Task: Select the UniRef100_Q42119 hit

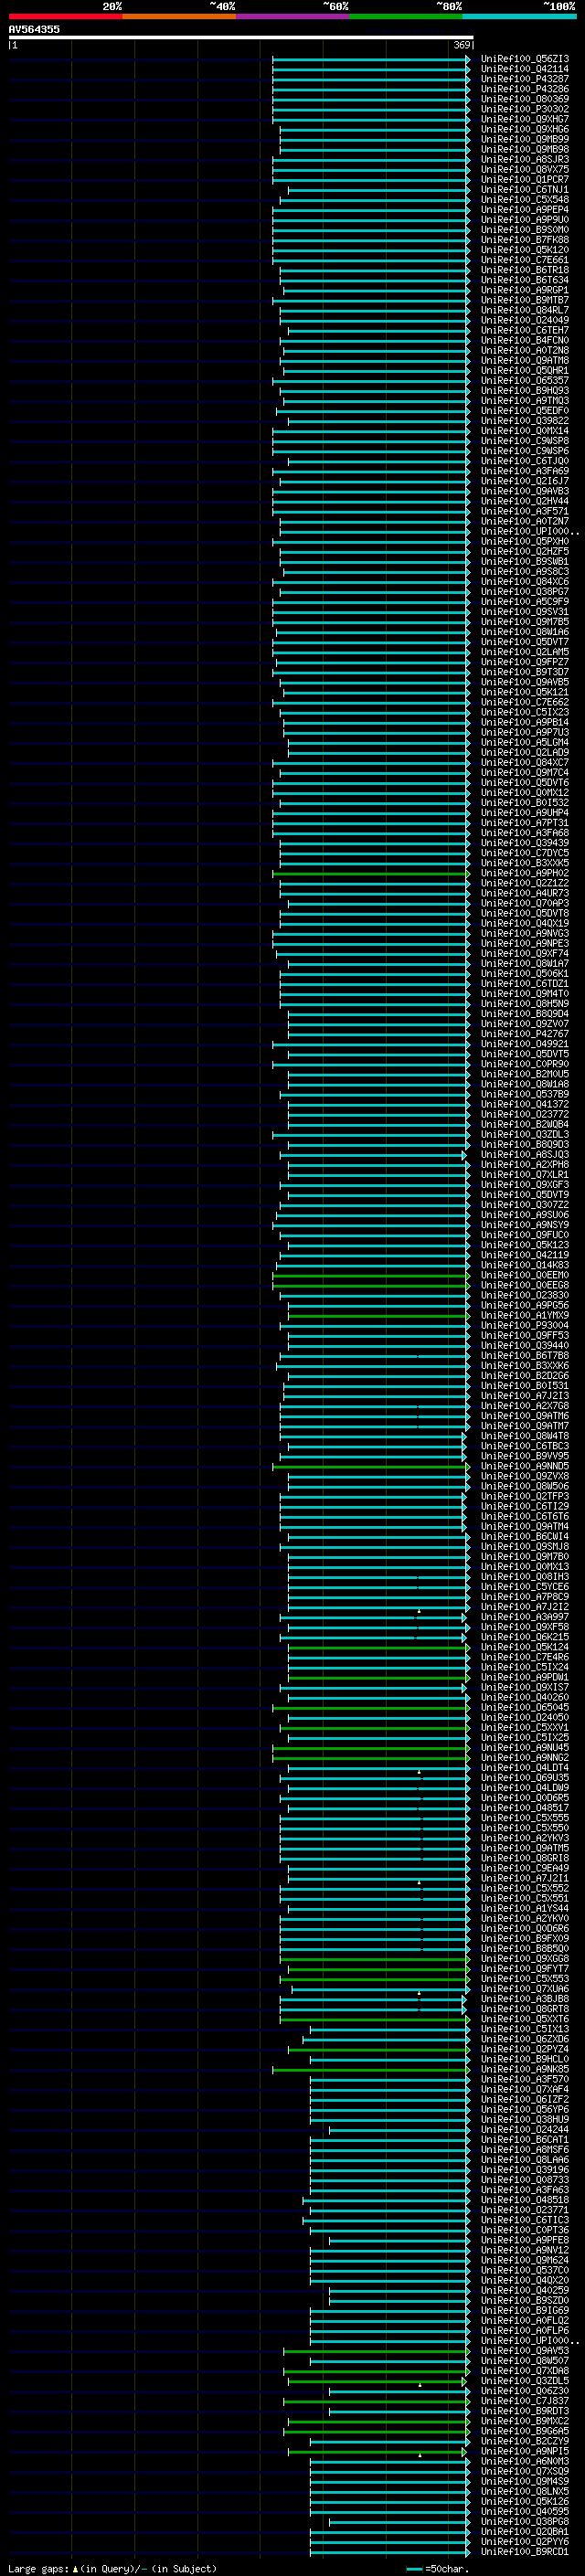Action: 525,1255
